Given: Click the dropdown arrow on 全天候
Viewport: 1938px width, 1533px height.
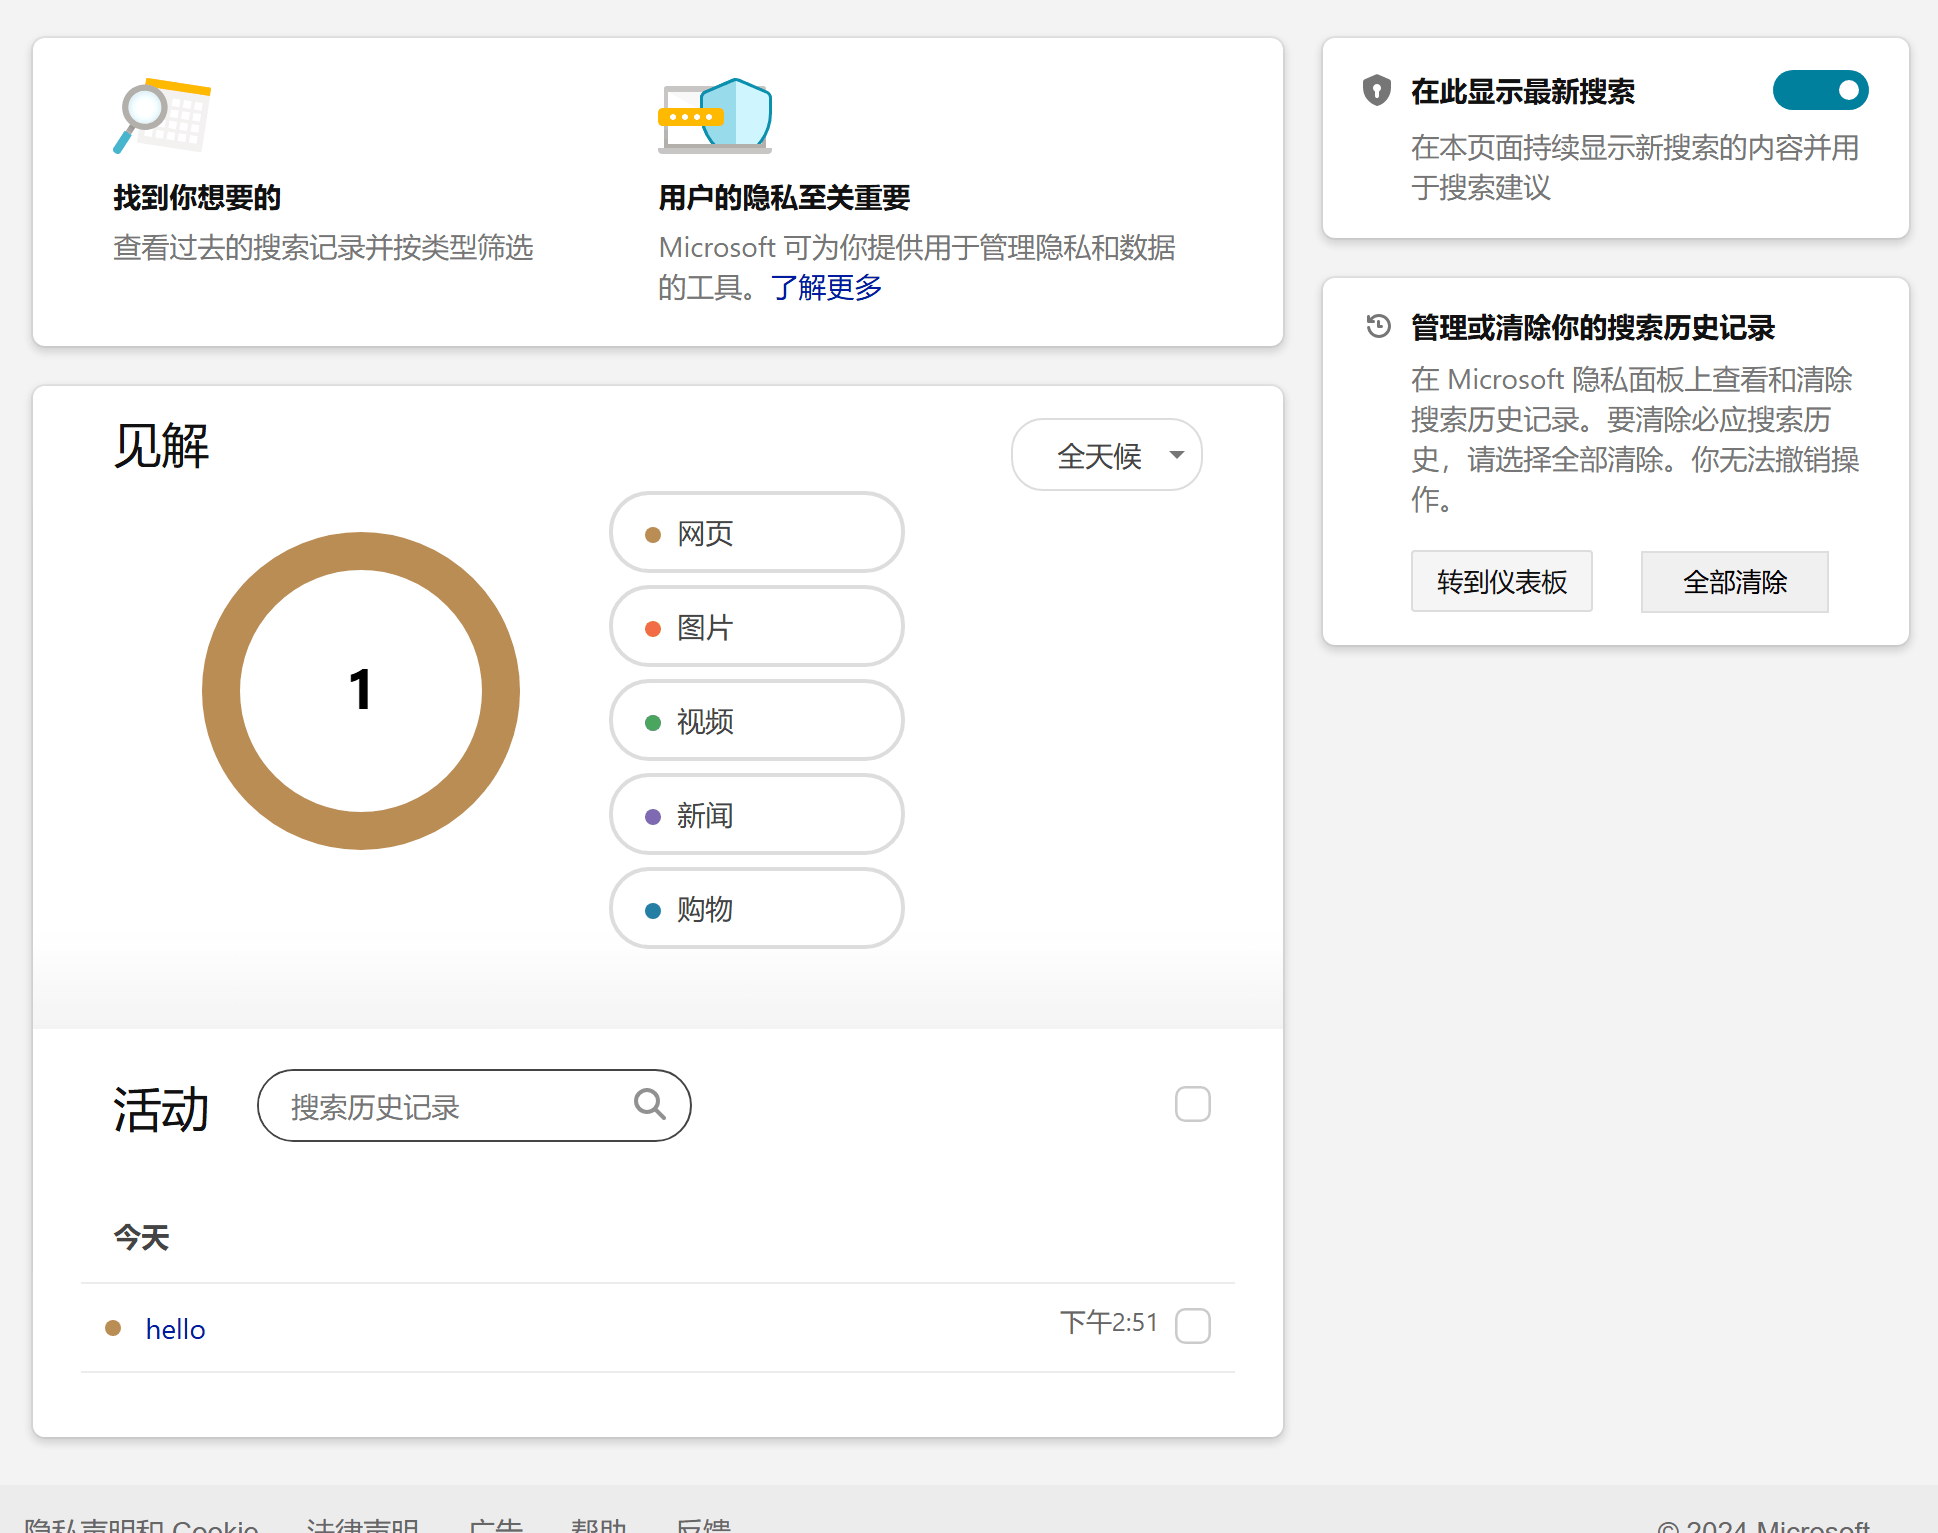Looking at the screenshot, I should (x=1177, y=455).
